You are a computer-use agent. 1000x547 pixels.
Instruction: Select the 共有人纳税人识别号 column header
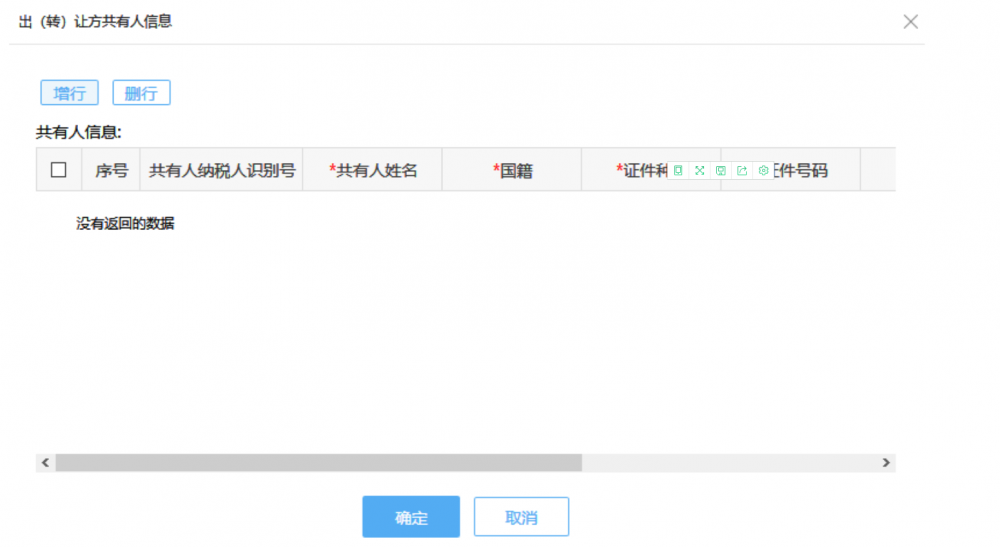tap(222, 170)
